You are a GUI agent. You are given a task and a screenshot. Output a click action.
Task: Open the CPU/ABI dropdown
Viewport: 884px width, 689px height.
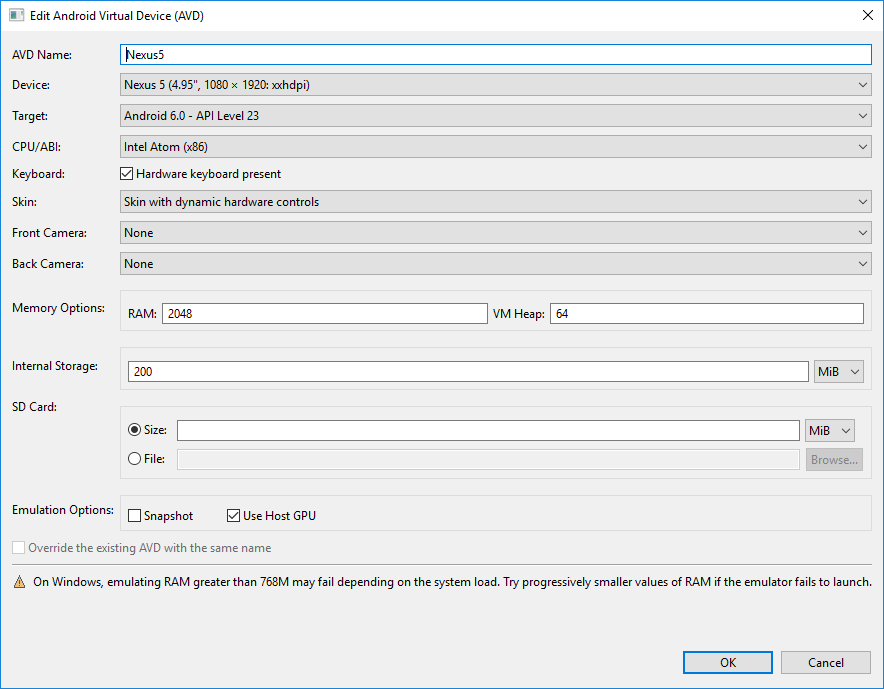pos(496,147)
